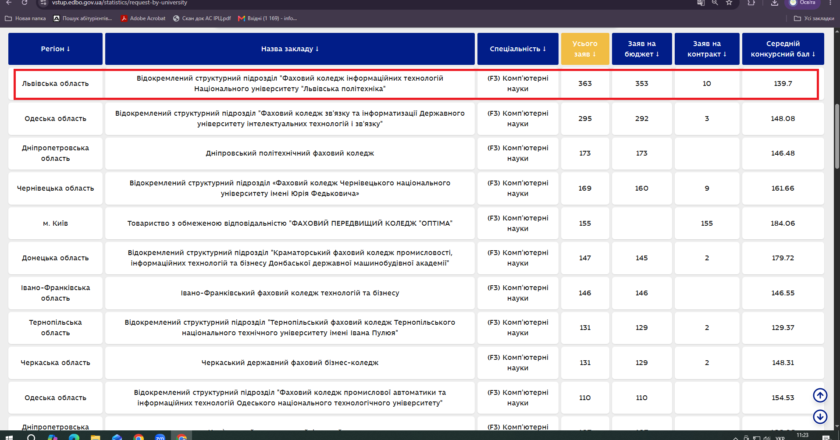Open the Adobe Acrobat bookmark
The height and width of the screenshot is (440, 840).
coord(143,18)
